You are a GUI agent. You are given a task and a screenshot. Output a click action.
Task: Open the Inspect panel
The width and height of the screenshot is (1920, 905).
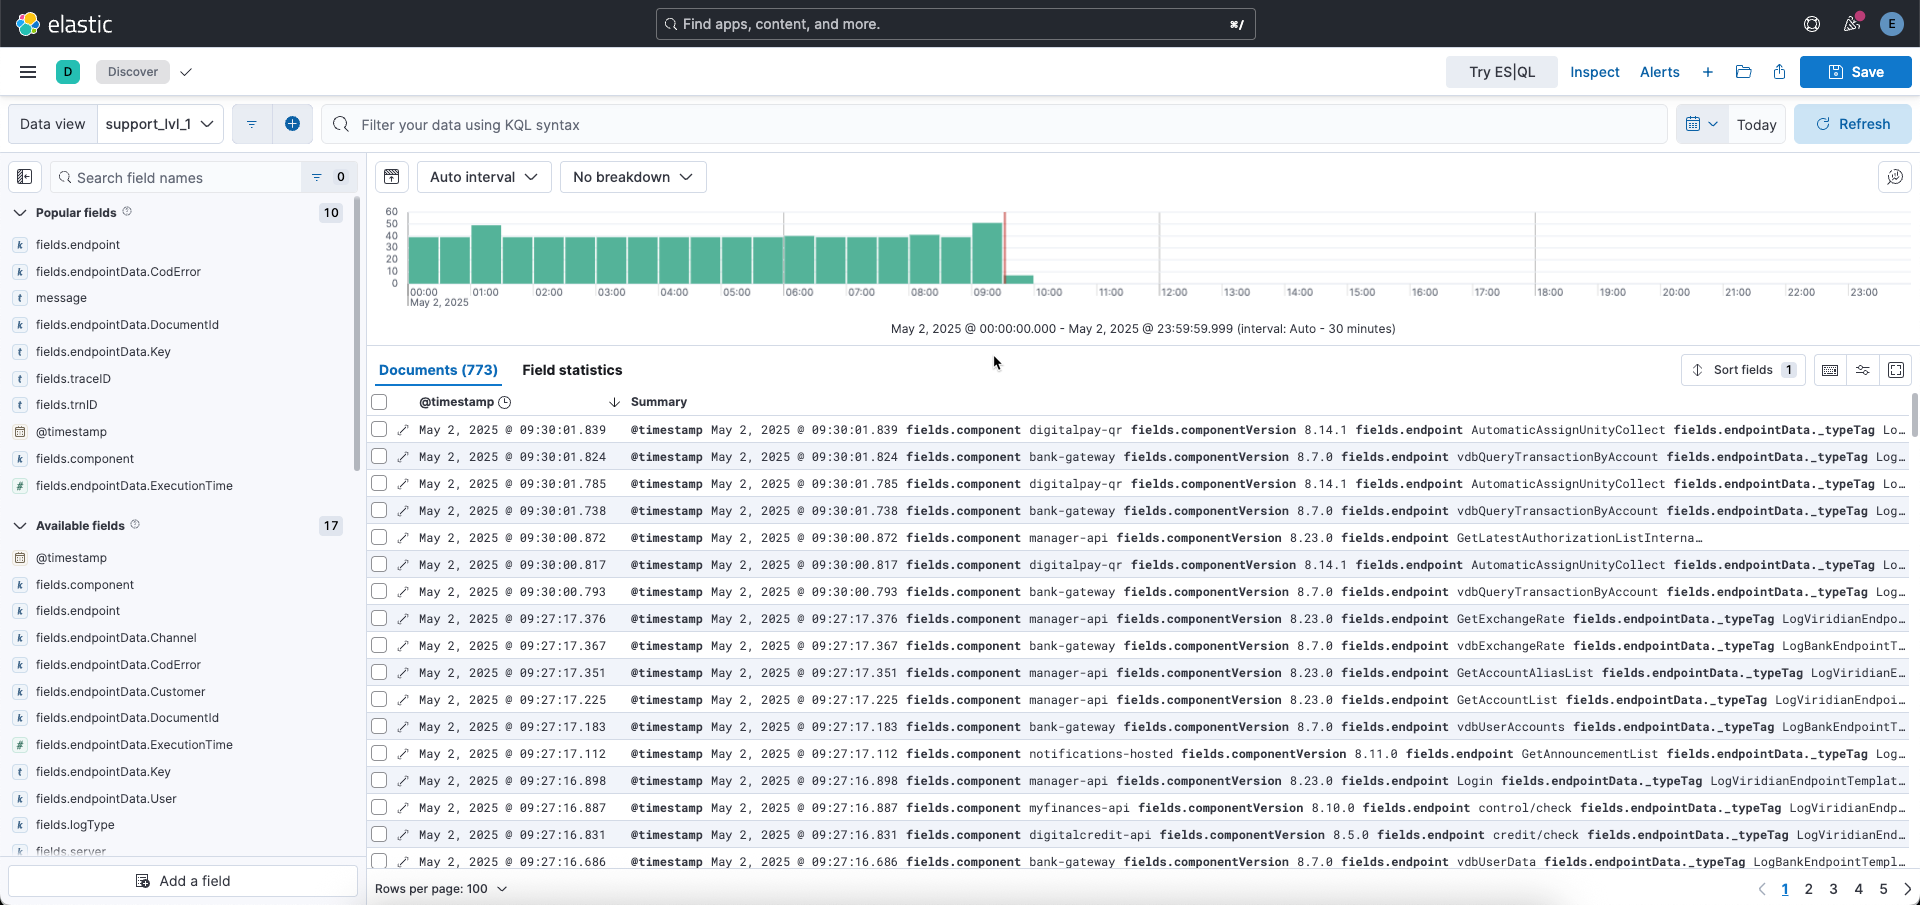coord(1594,71)
